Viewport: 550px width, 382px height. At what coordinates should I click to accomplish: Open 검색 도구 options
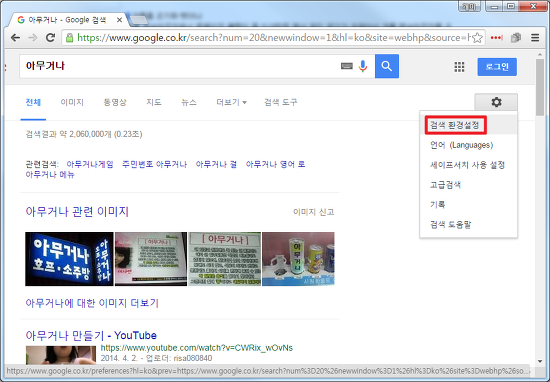coord(281,102)
